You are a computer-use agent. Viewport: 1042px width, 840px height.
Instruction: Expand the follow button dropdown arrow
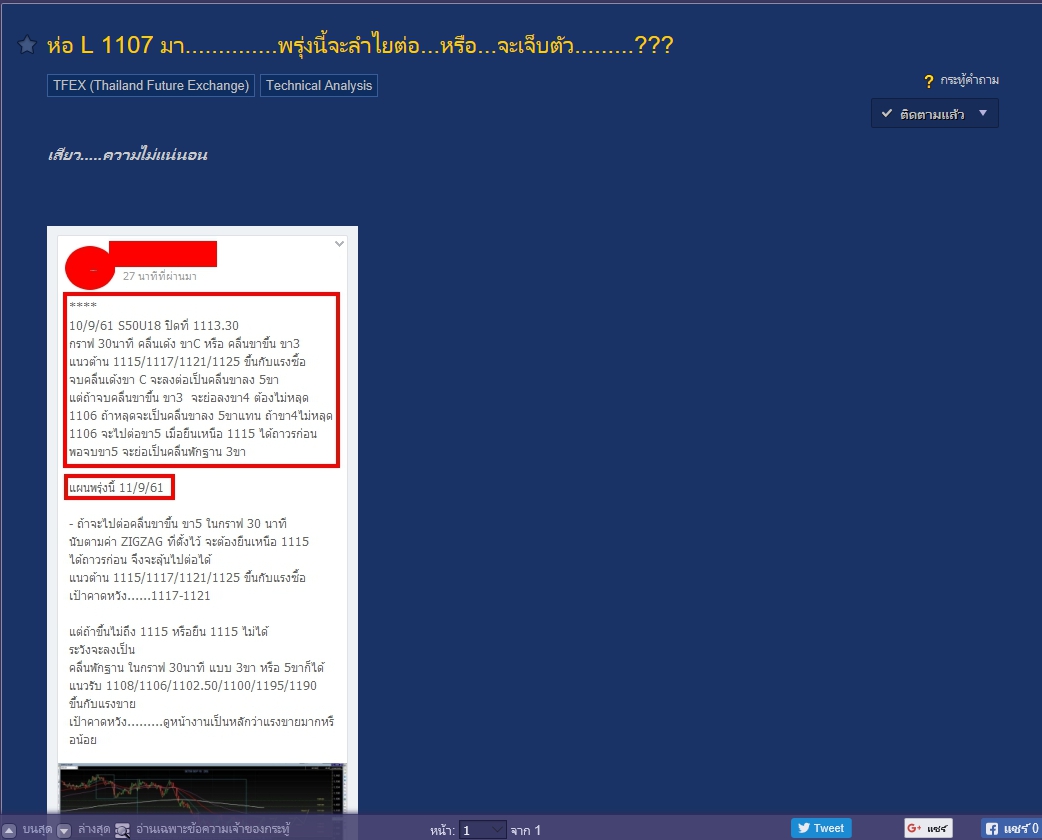click(983, 113)
